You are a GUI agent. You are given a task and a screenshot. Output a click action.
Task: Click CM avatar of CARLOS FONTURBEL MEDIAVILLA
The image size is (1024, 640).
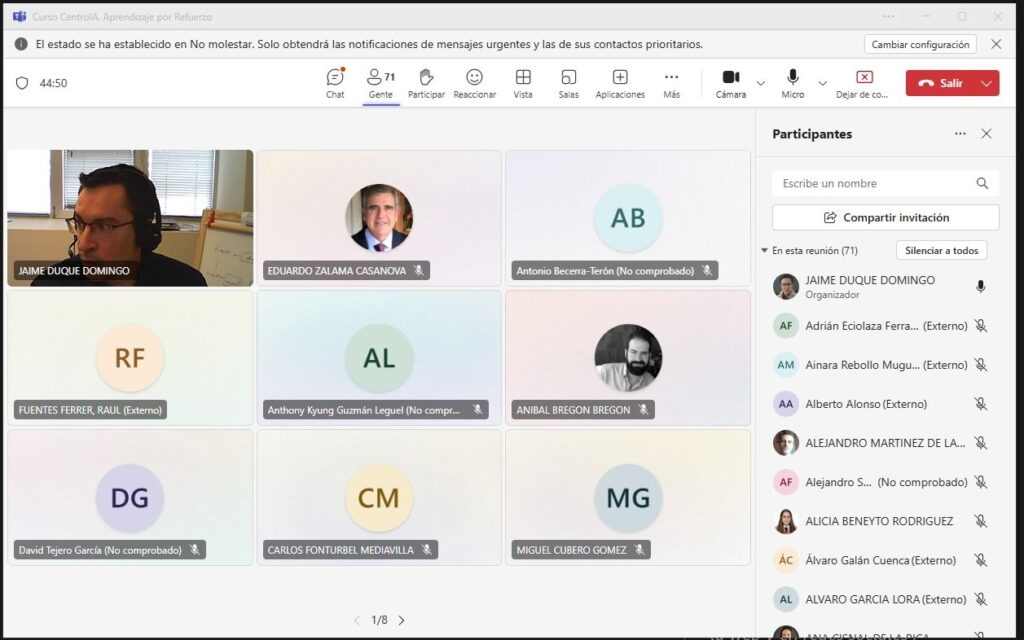[379, 498]
